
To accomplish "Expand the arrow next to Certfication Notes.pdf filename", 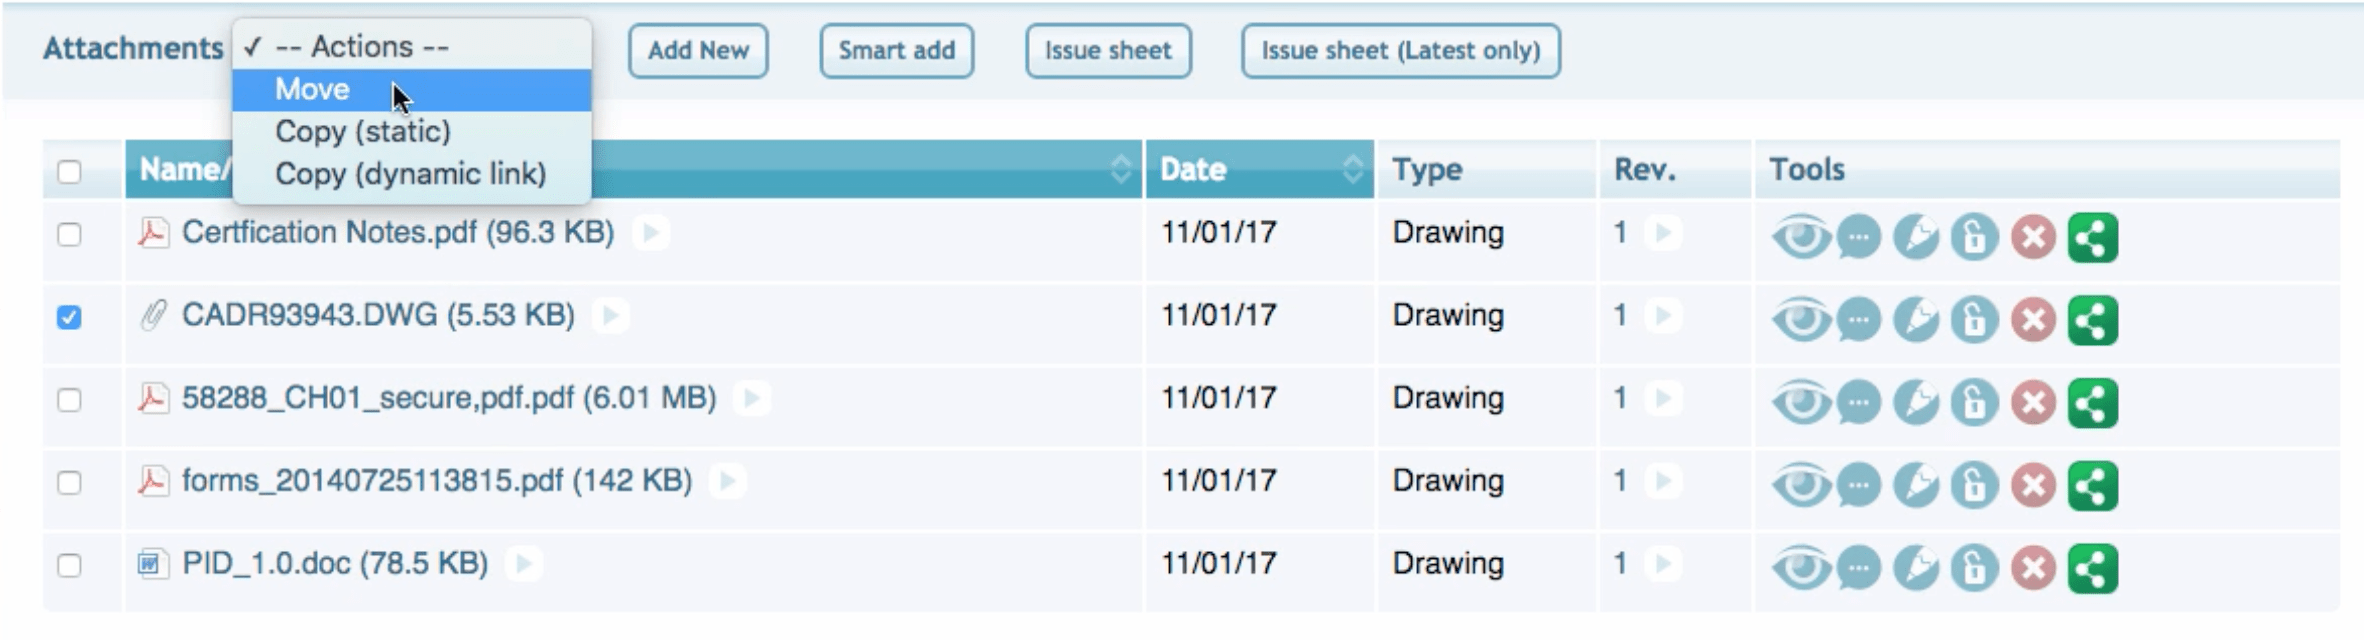I will click(650, 233).
